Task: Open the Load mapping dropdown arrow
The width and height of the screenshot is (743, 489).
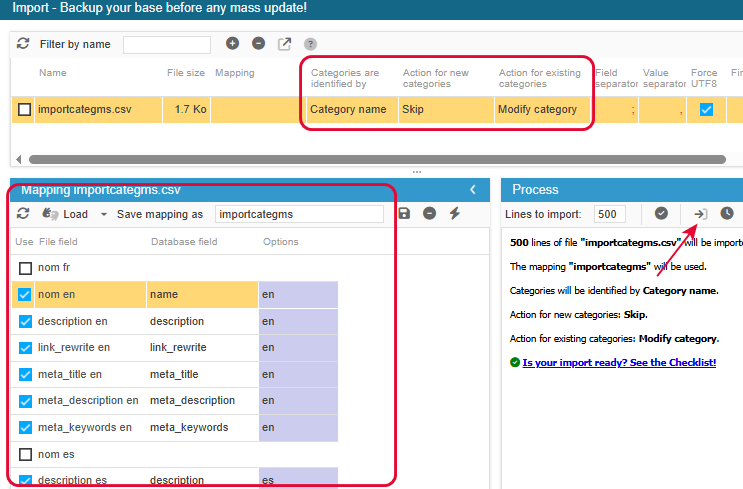Action: 104,215
